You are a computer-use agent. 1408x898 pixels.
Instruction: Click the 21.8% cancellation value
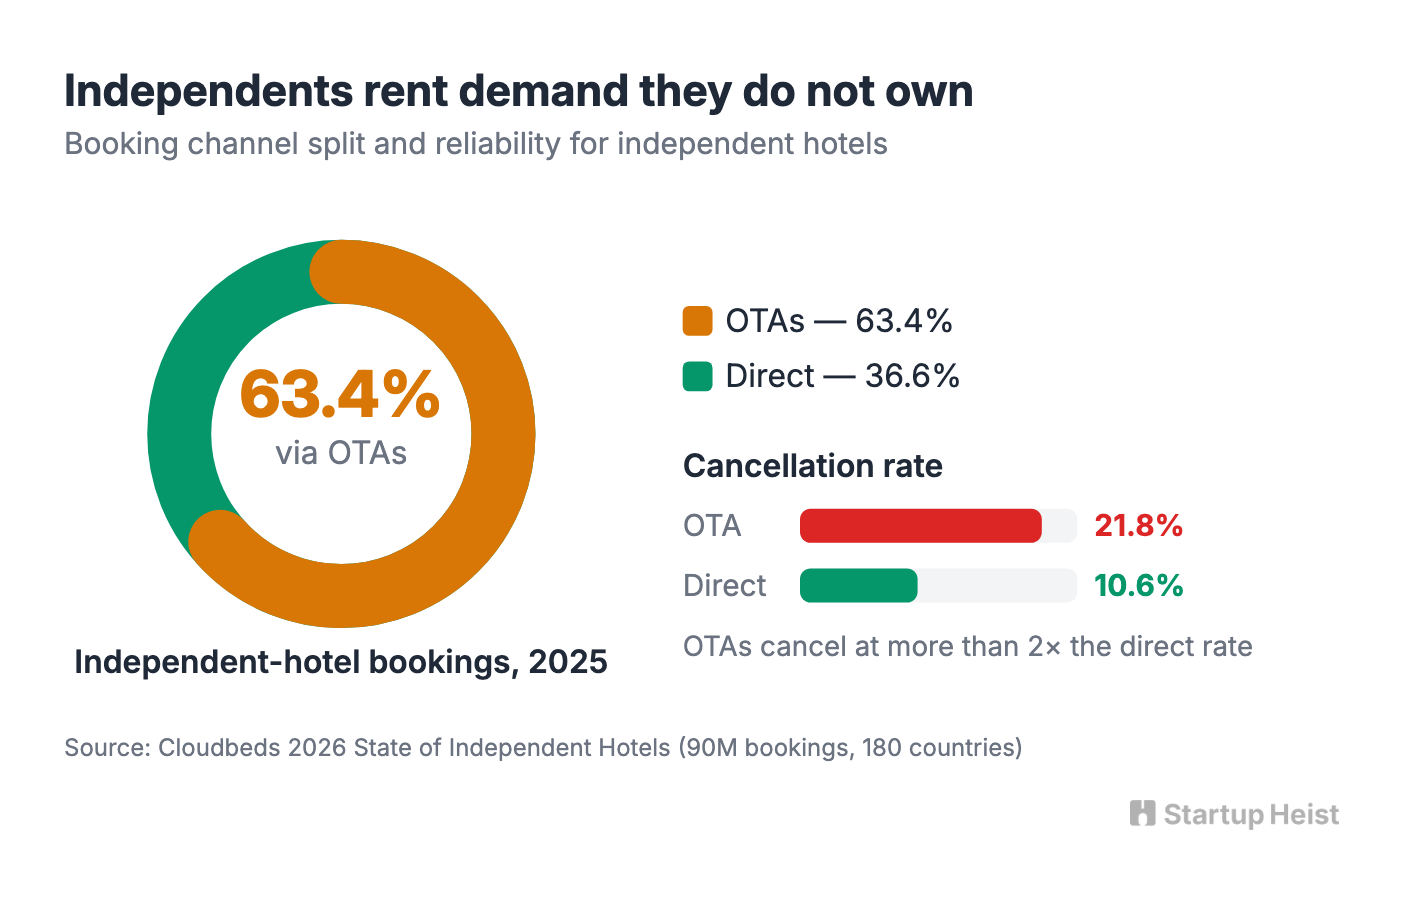pos(1138,526)
